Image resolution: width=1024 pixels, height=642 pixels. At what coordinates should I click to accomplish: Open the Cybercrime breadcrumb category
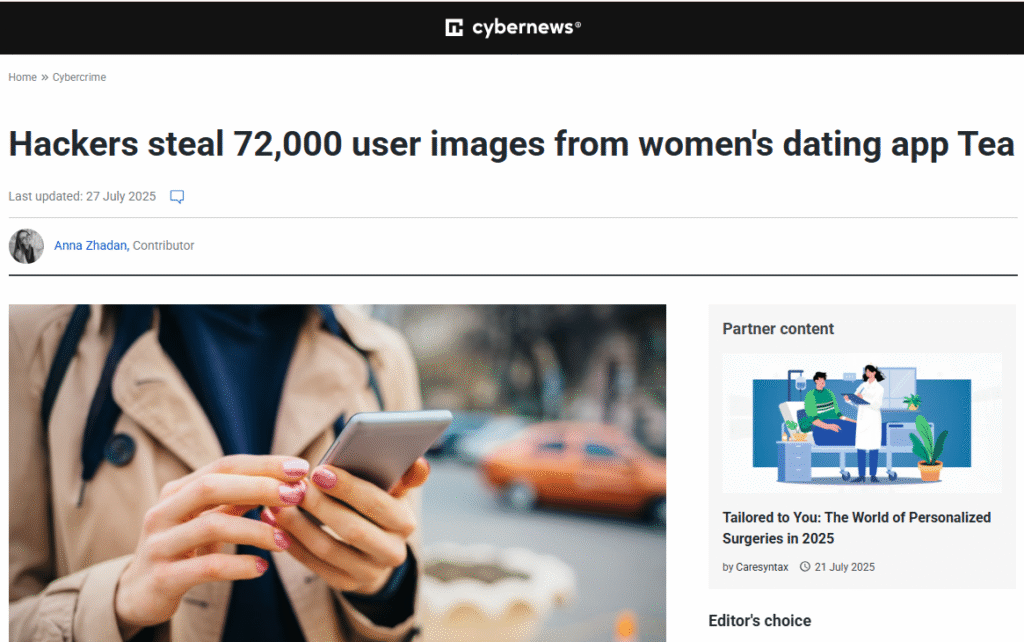pos(79,77)
